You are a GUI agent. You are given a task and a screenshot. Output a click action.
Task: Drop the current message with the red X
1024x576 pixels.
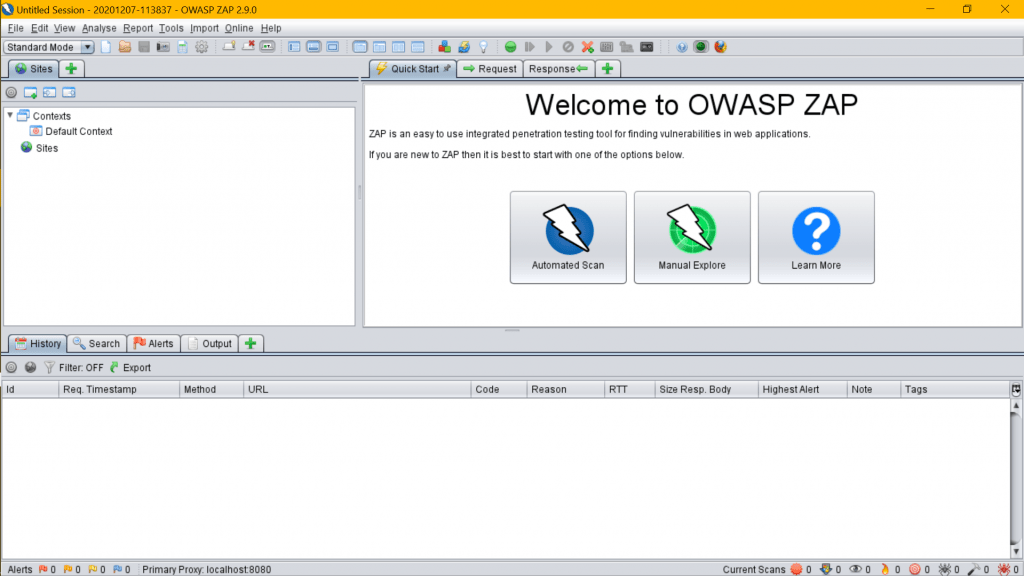point(586,47)
